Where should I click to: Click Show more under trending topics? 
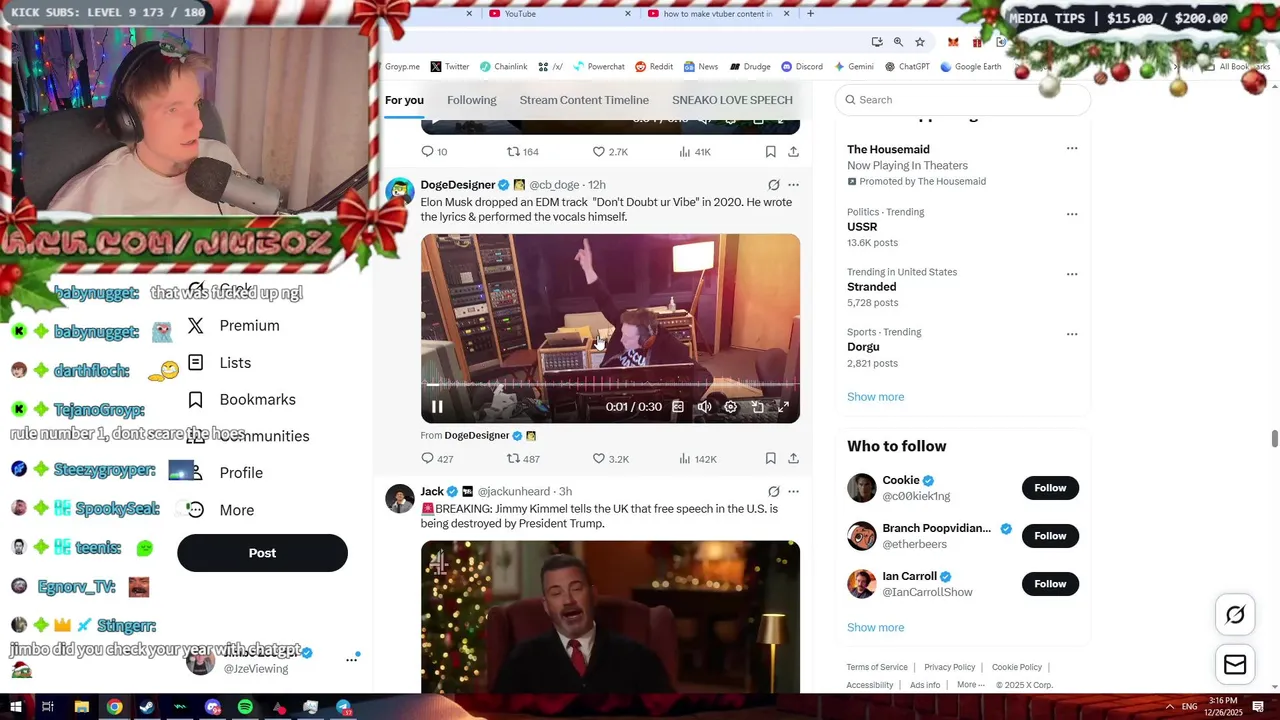coord(875,397)
